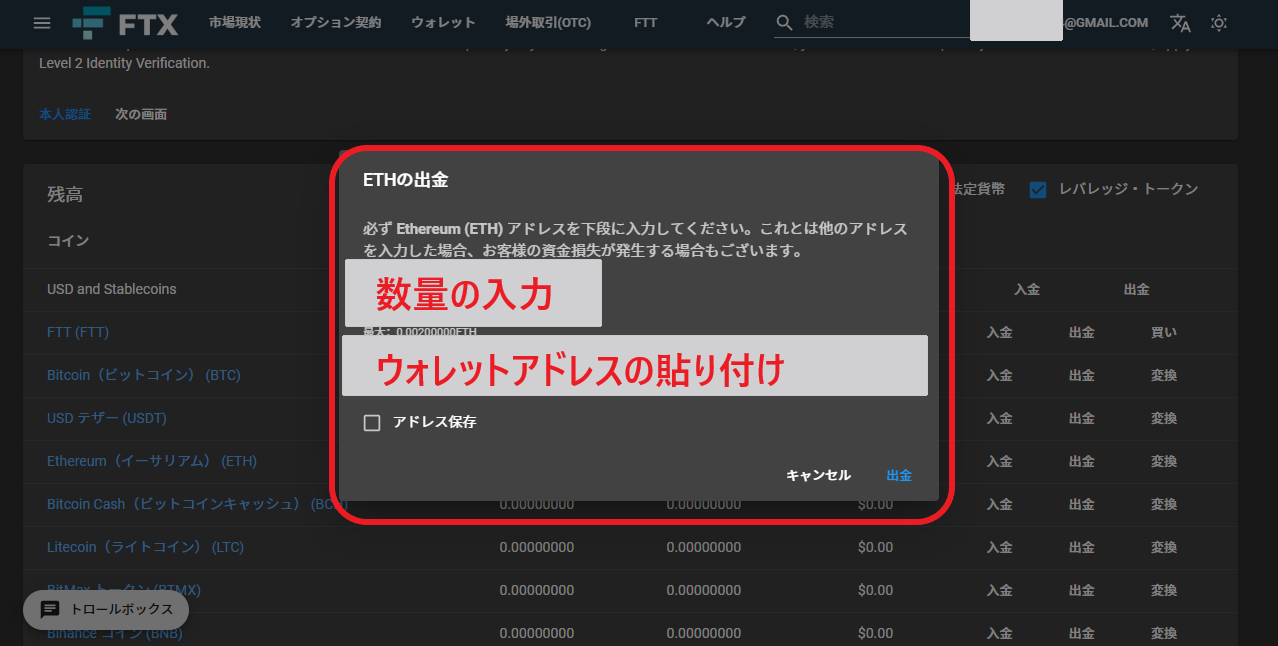Click 入金 in the Bitcoin Cash row
The image size is (1278, 646).
(x=999, y=504)
